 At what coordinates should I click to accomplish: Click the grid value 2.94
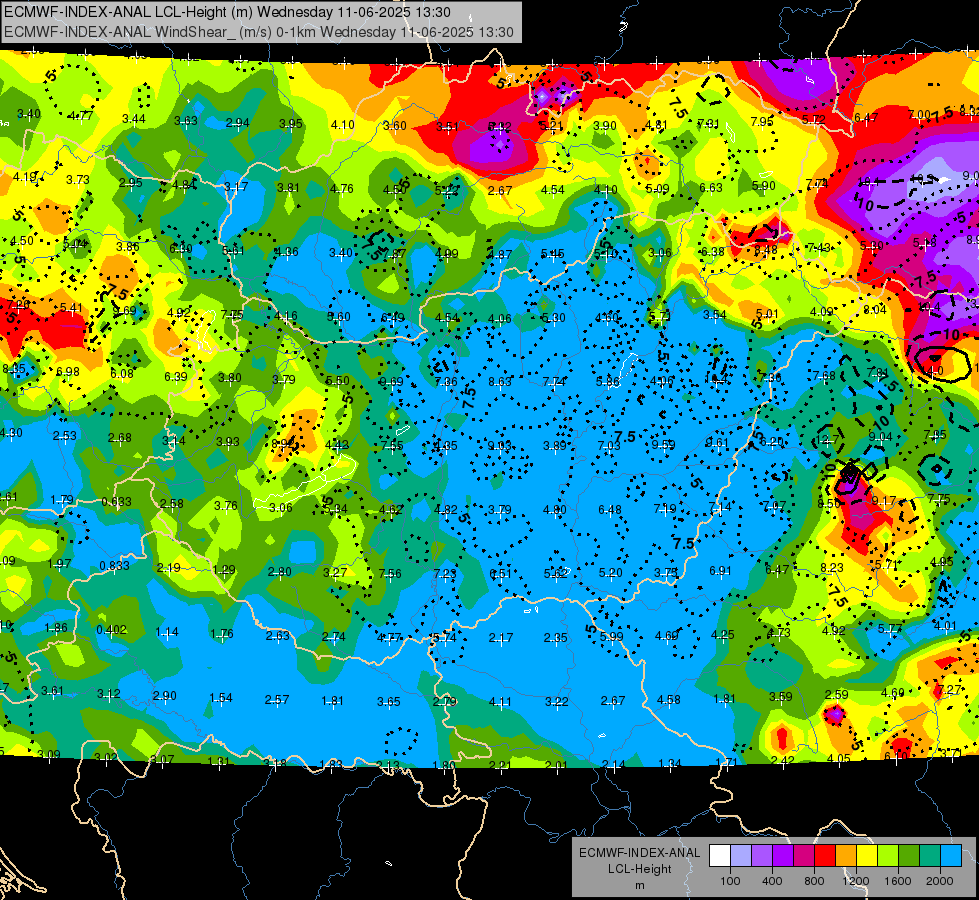[237, 122]
